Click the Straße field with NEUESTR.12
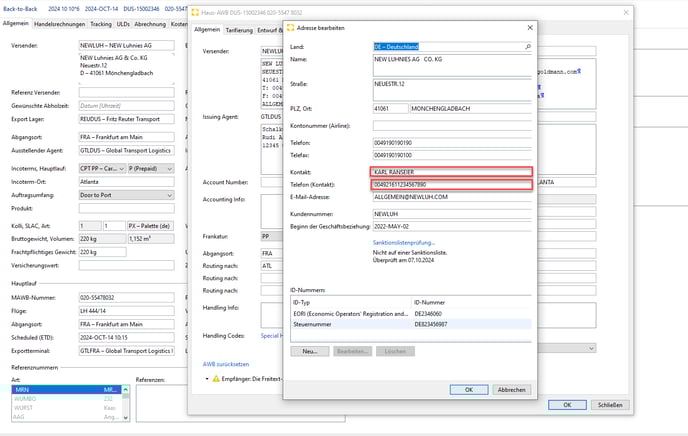The width and height of the screenshot is (688, 436). (452, 90)
